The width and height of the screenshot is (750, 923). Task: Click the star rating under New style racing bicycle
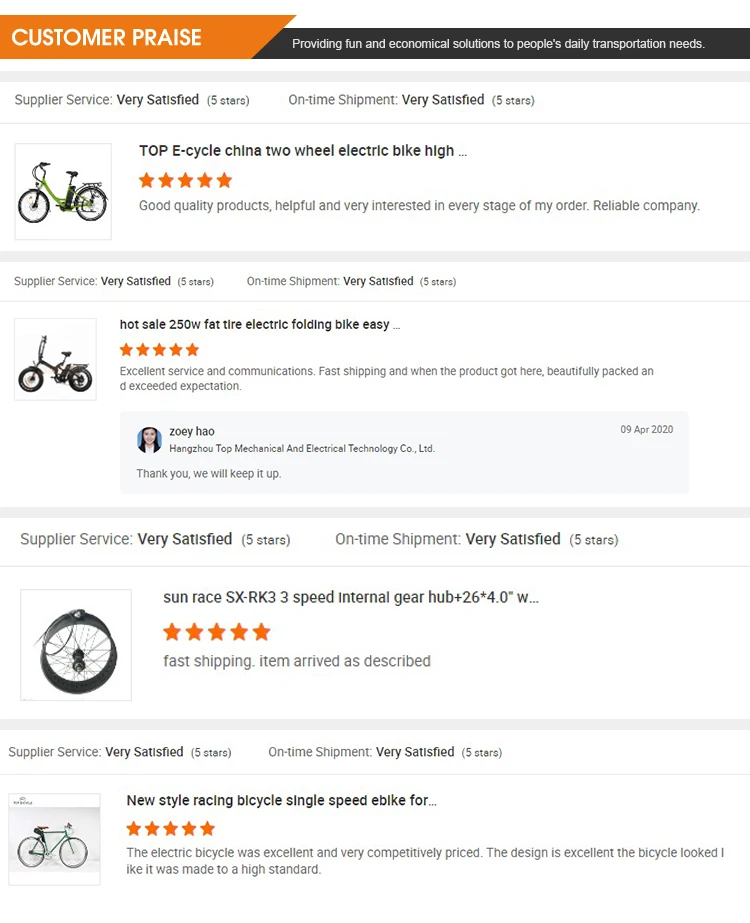(170, 829)
